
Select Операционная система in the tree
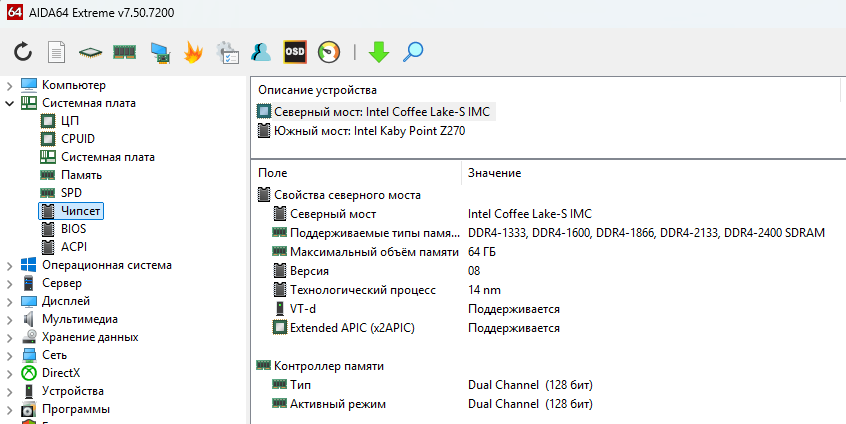(x=107, y=265)
